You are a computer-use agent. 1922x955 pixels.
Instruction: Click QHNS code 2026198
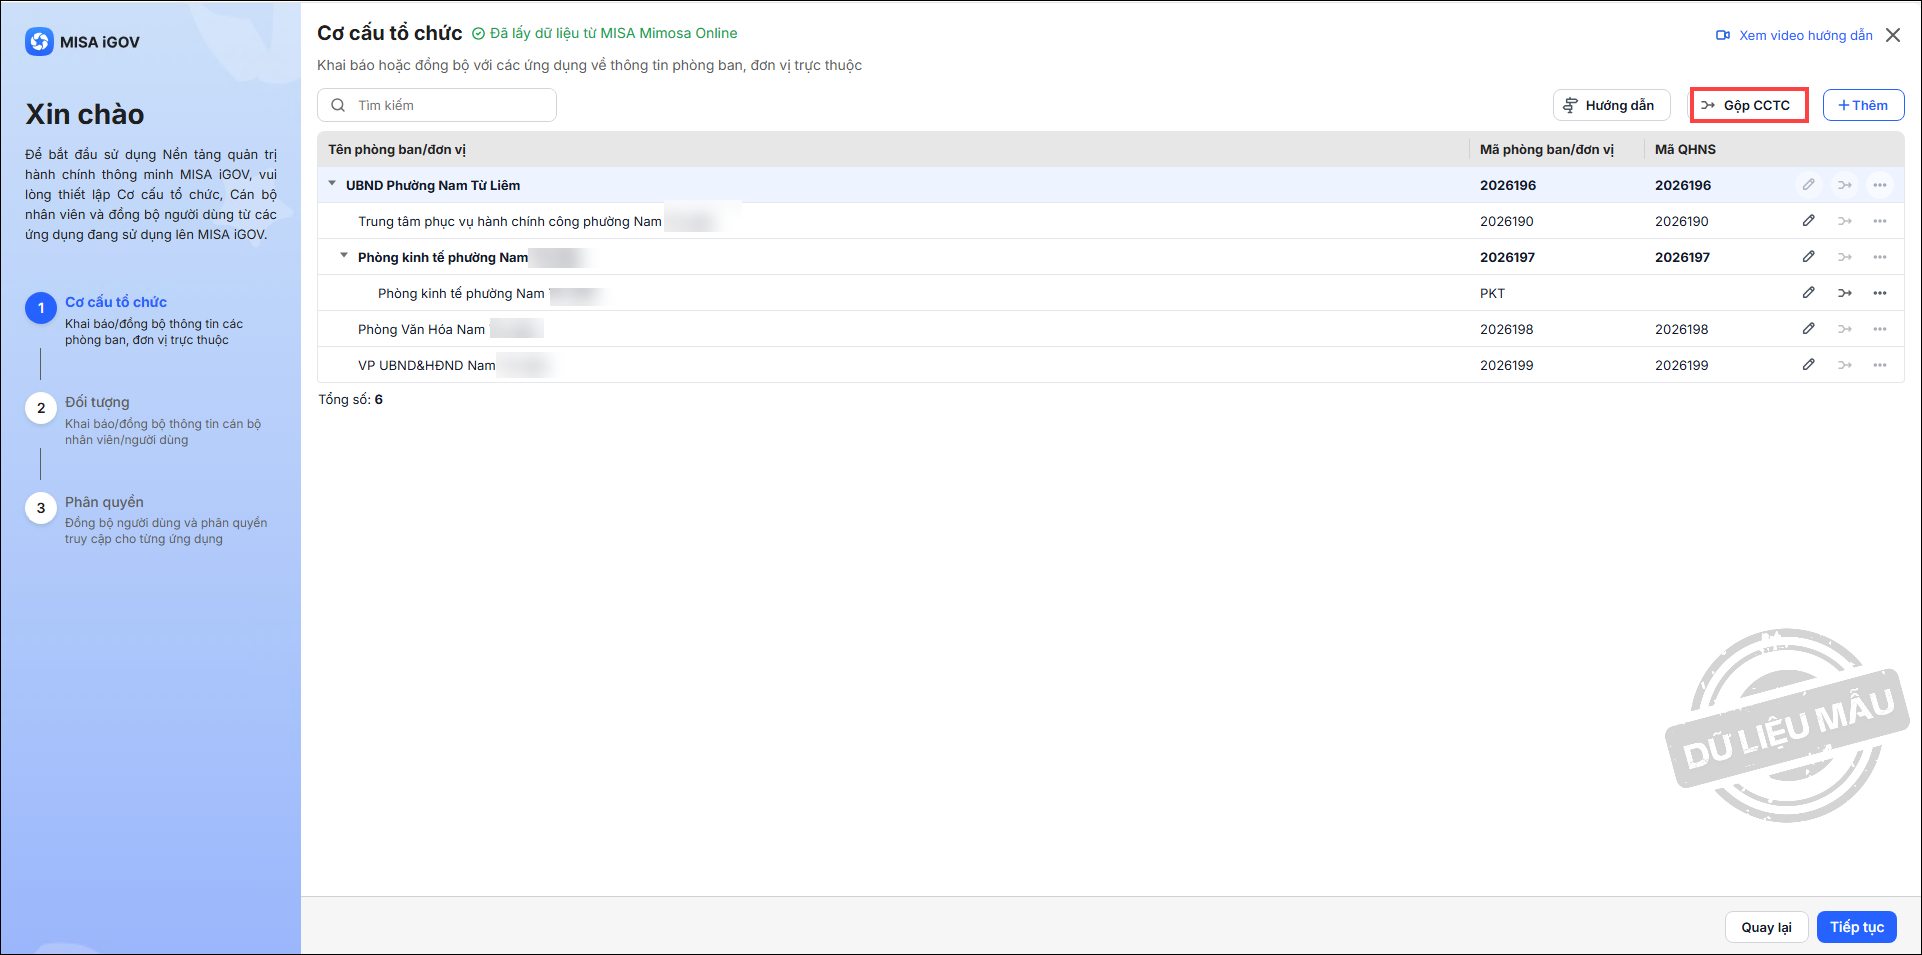click(x=1681, y=329)
